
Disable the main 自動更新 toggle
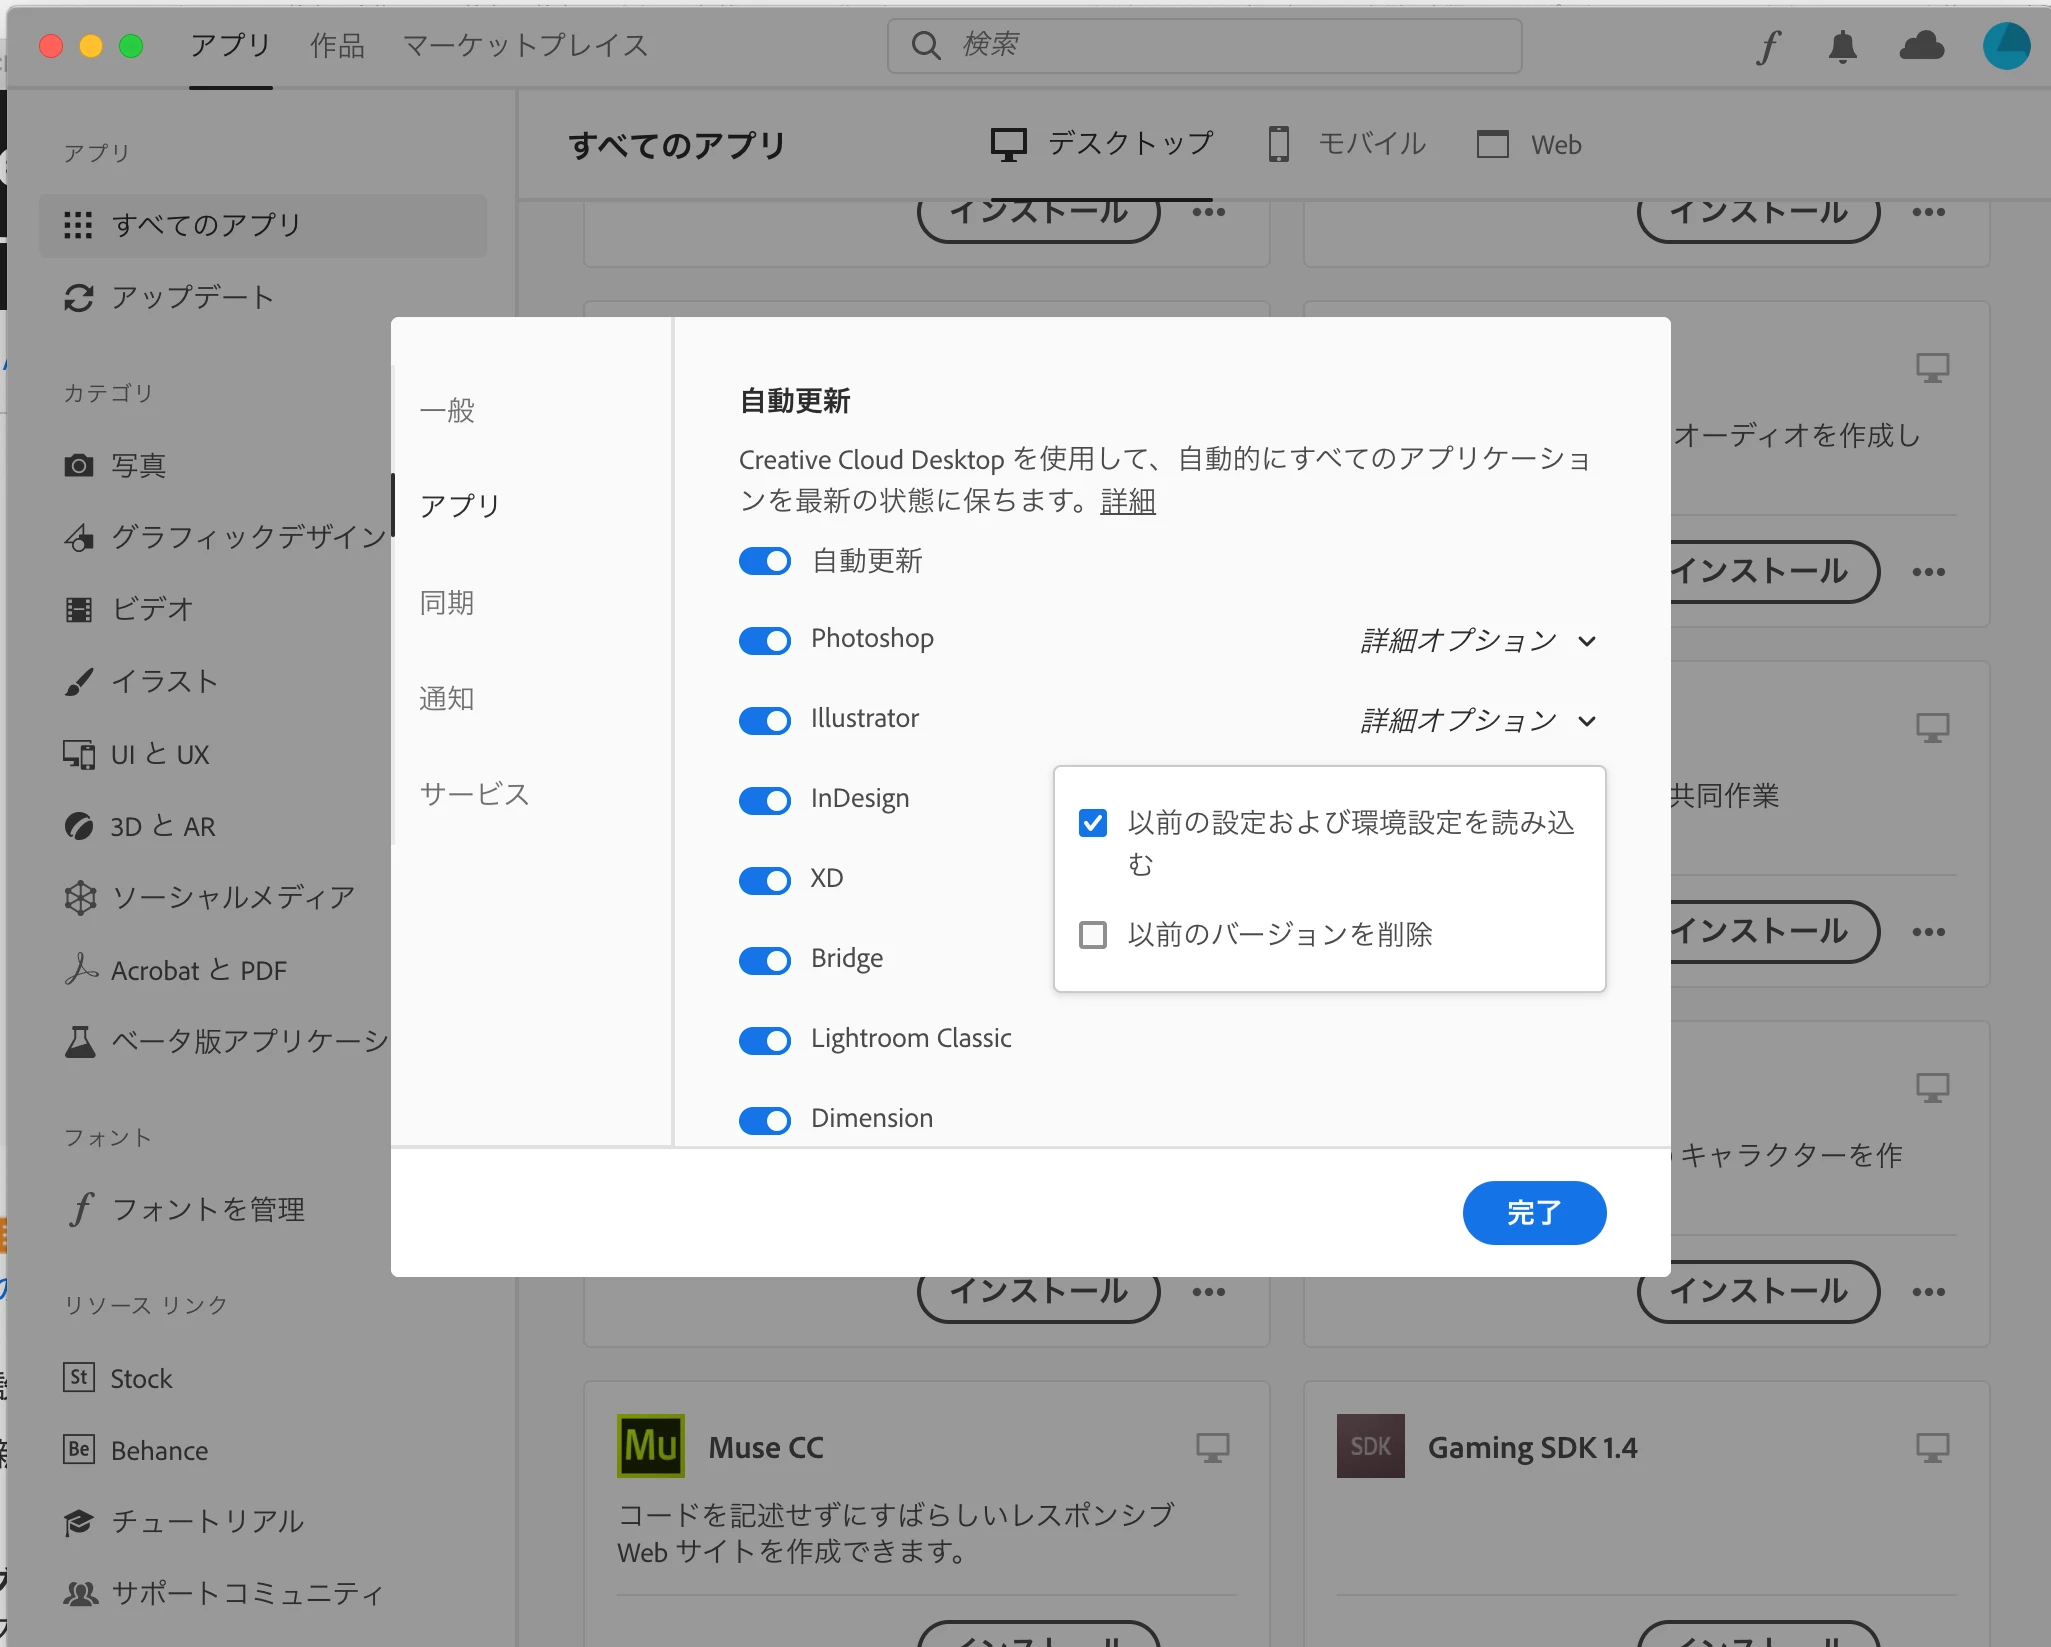tap(765, 561)
